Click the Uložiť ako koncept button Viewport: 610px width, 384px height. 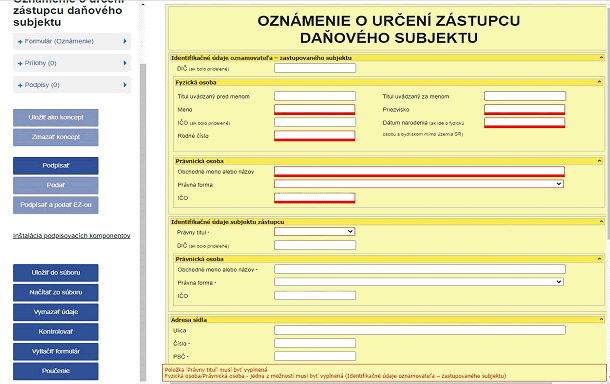56,117
